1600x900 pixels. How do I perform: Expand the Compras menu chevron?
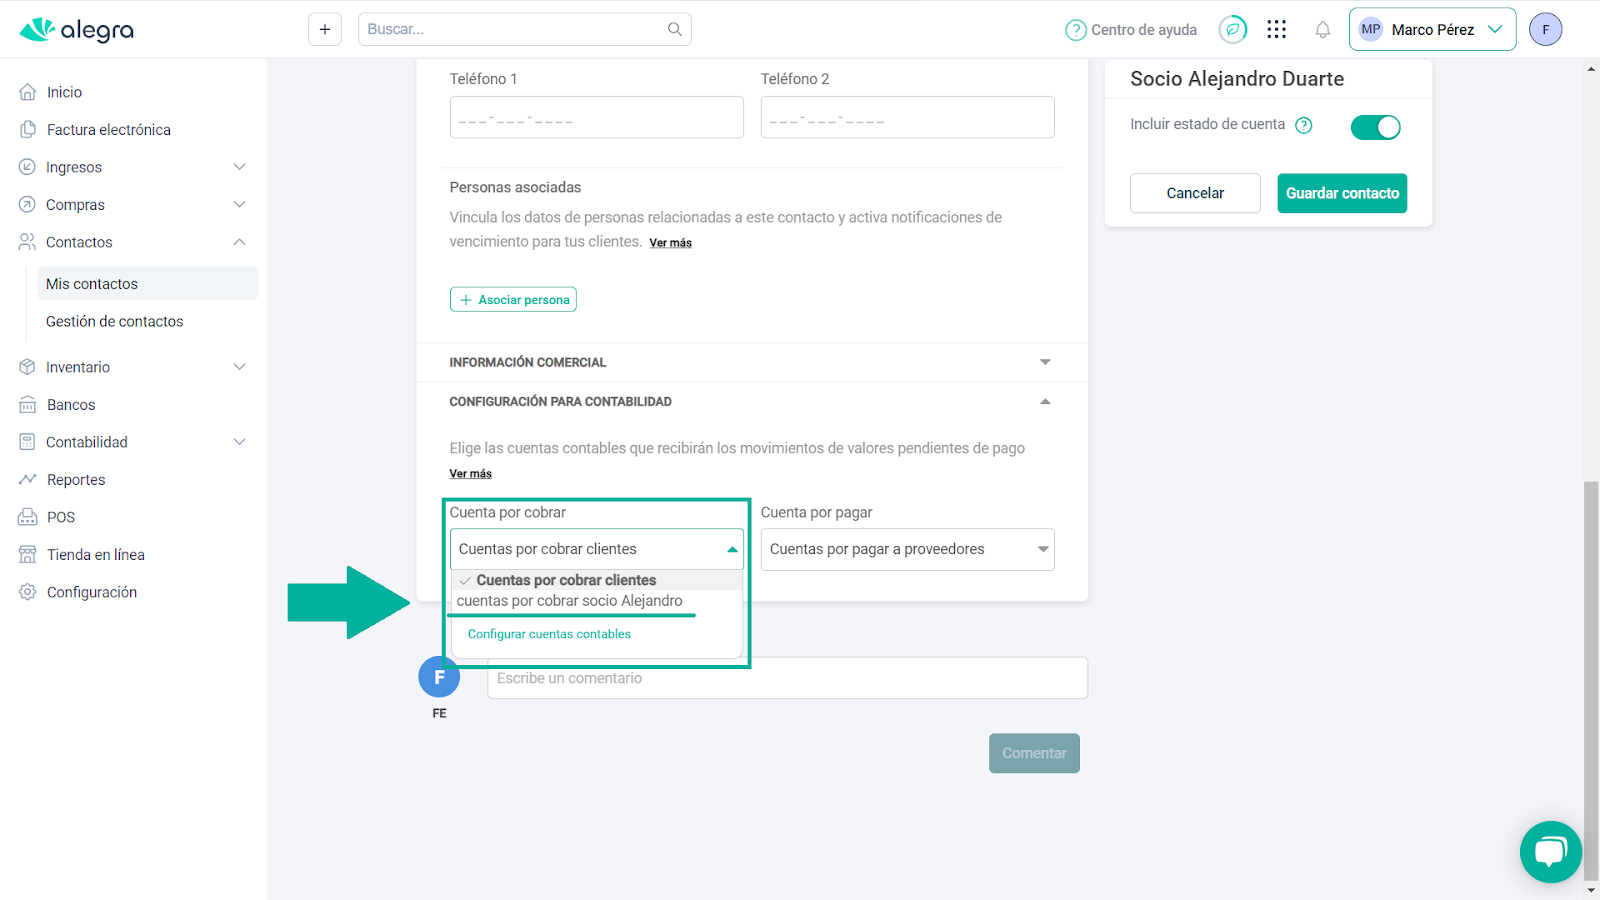click(x=240, y=204)
